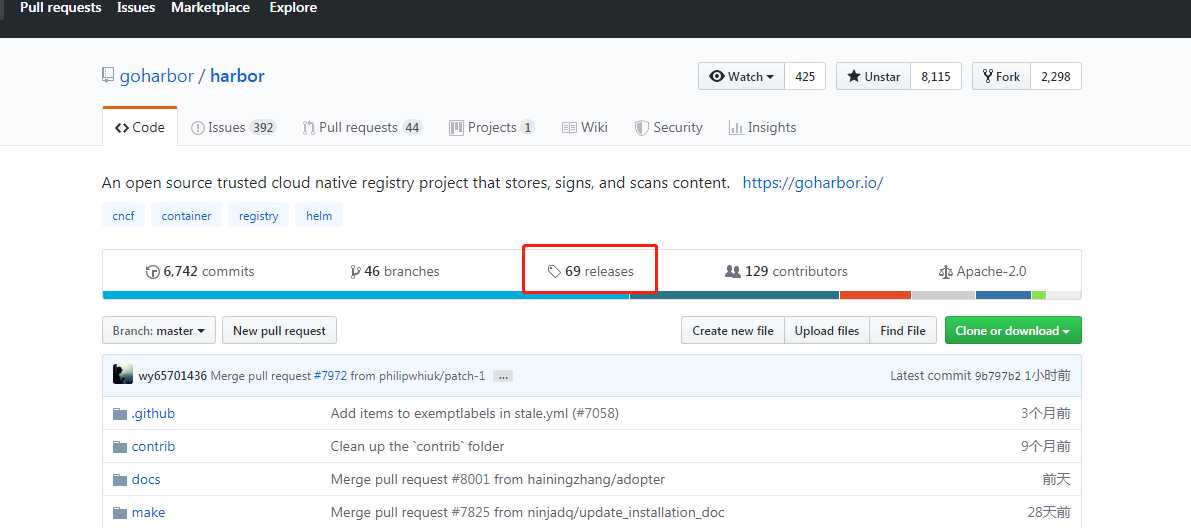Open the goharbor owner link
Viewport: 1191px width, 528px height.
(156, 76)
